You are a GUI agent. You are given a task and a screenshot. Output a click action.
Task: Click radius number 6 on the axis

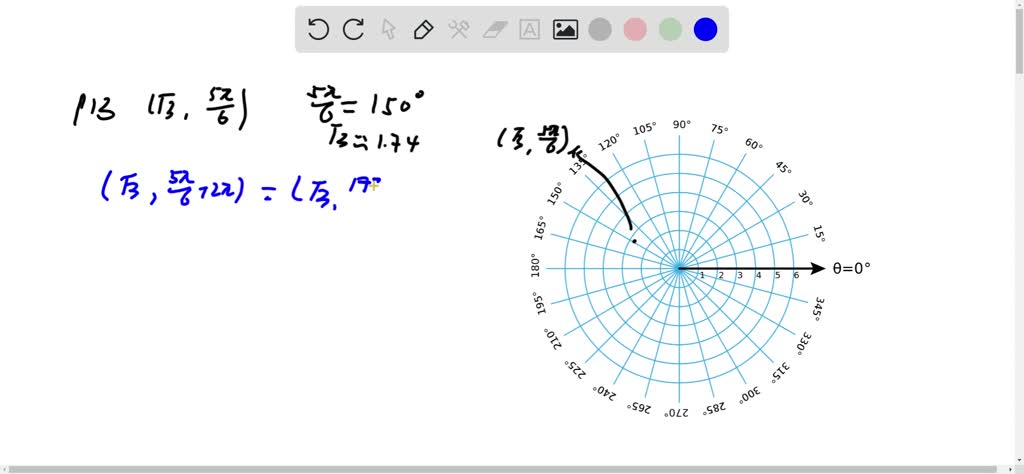(795, 276)
